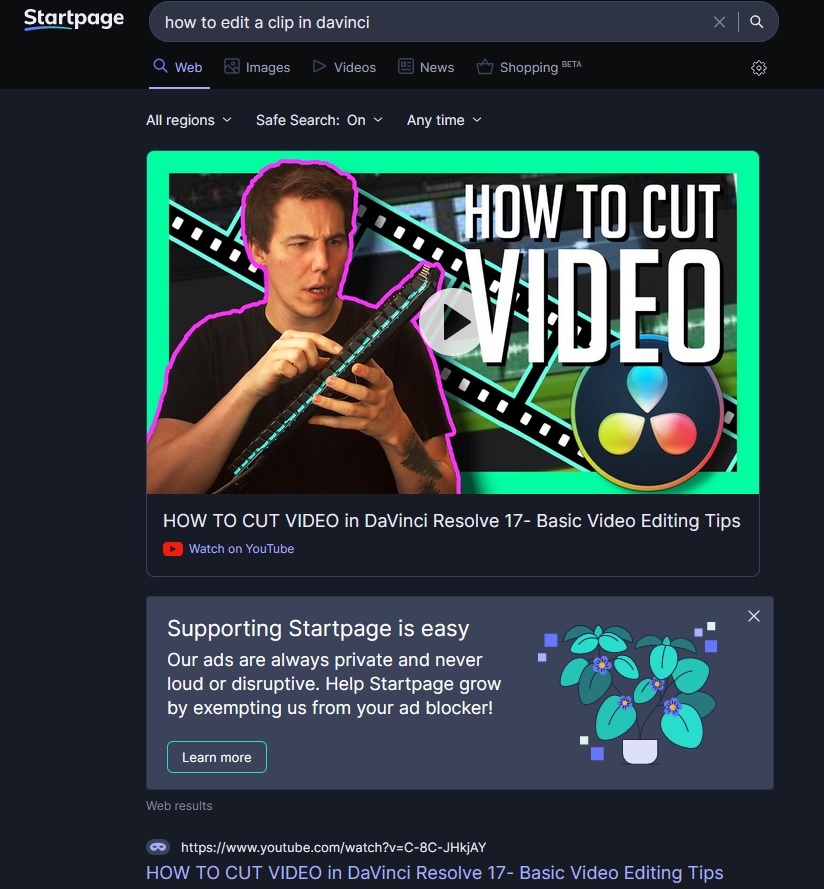The image size is (824, 889).
Task: Clear the search box text
Action: point(719,22)
